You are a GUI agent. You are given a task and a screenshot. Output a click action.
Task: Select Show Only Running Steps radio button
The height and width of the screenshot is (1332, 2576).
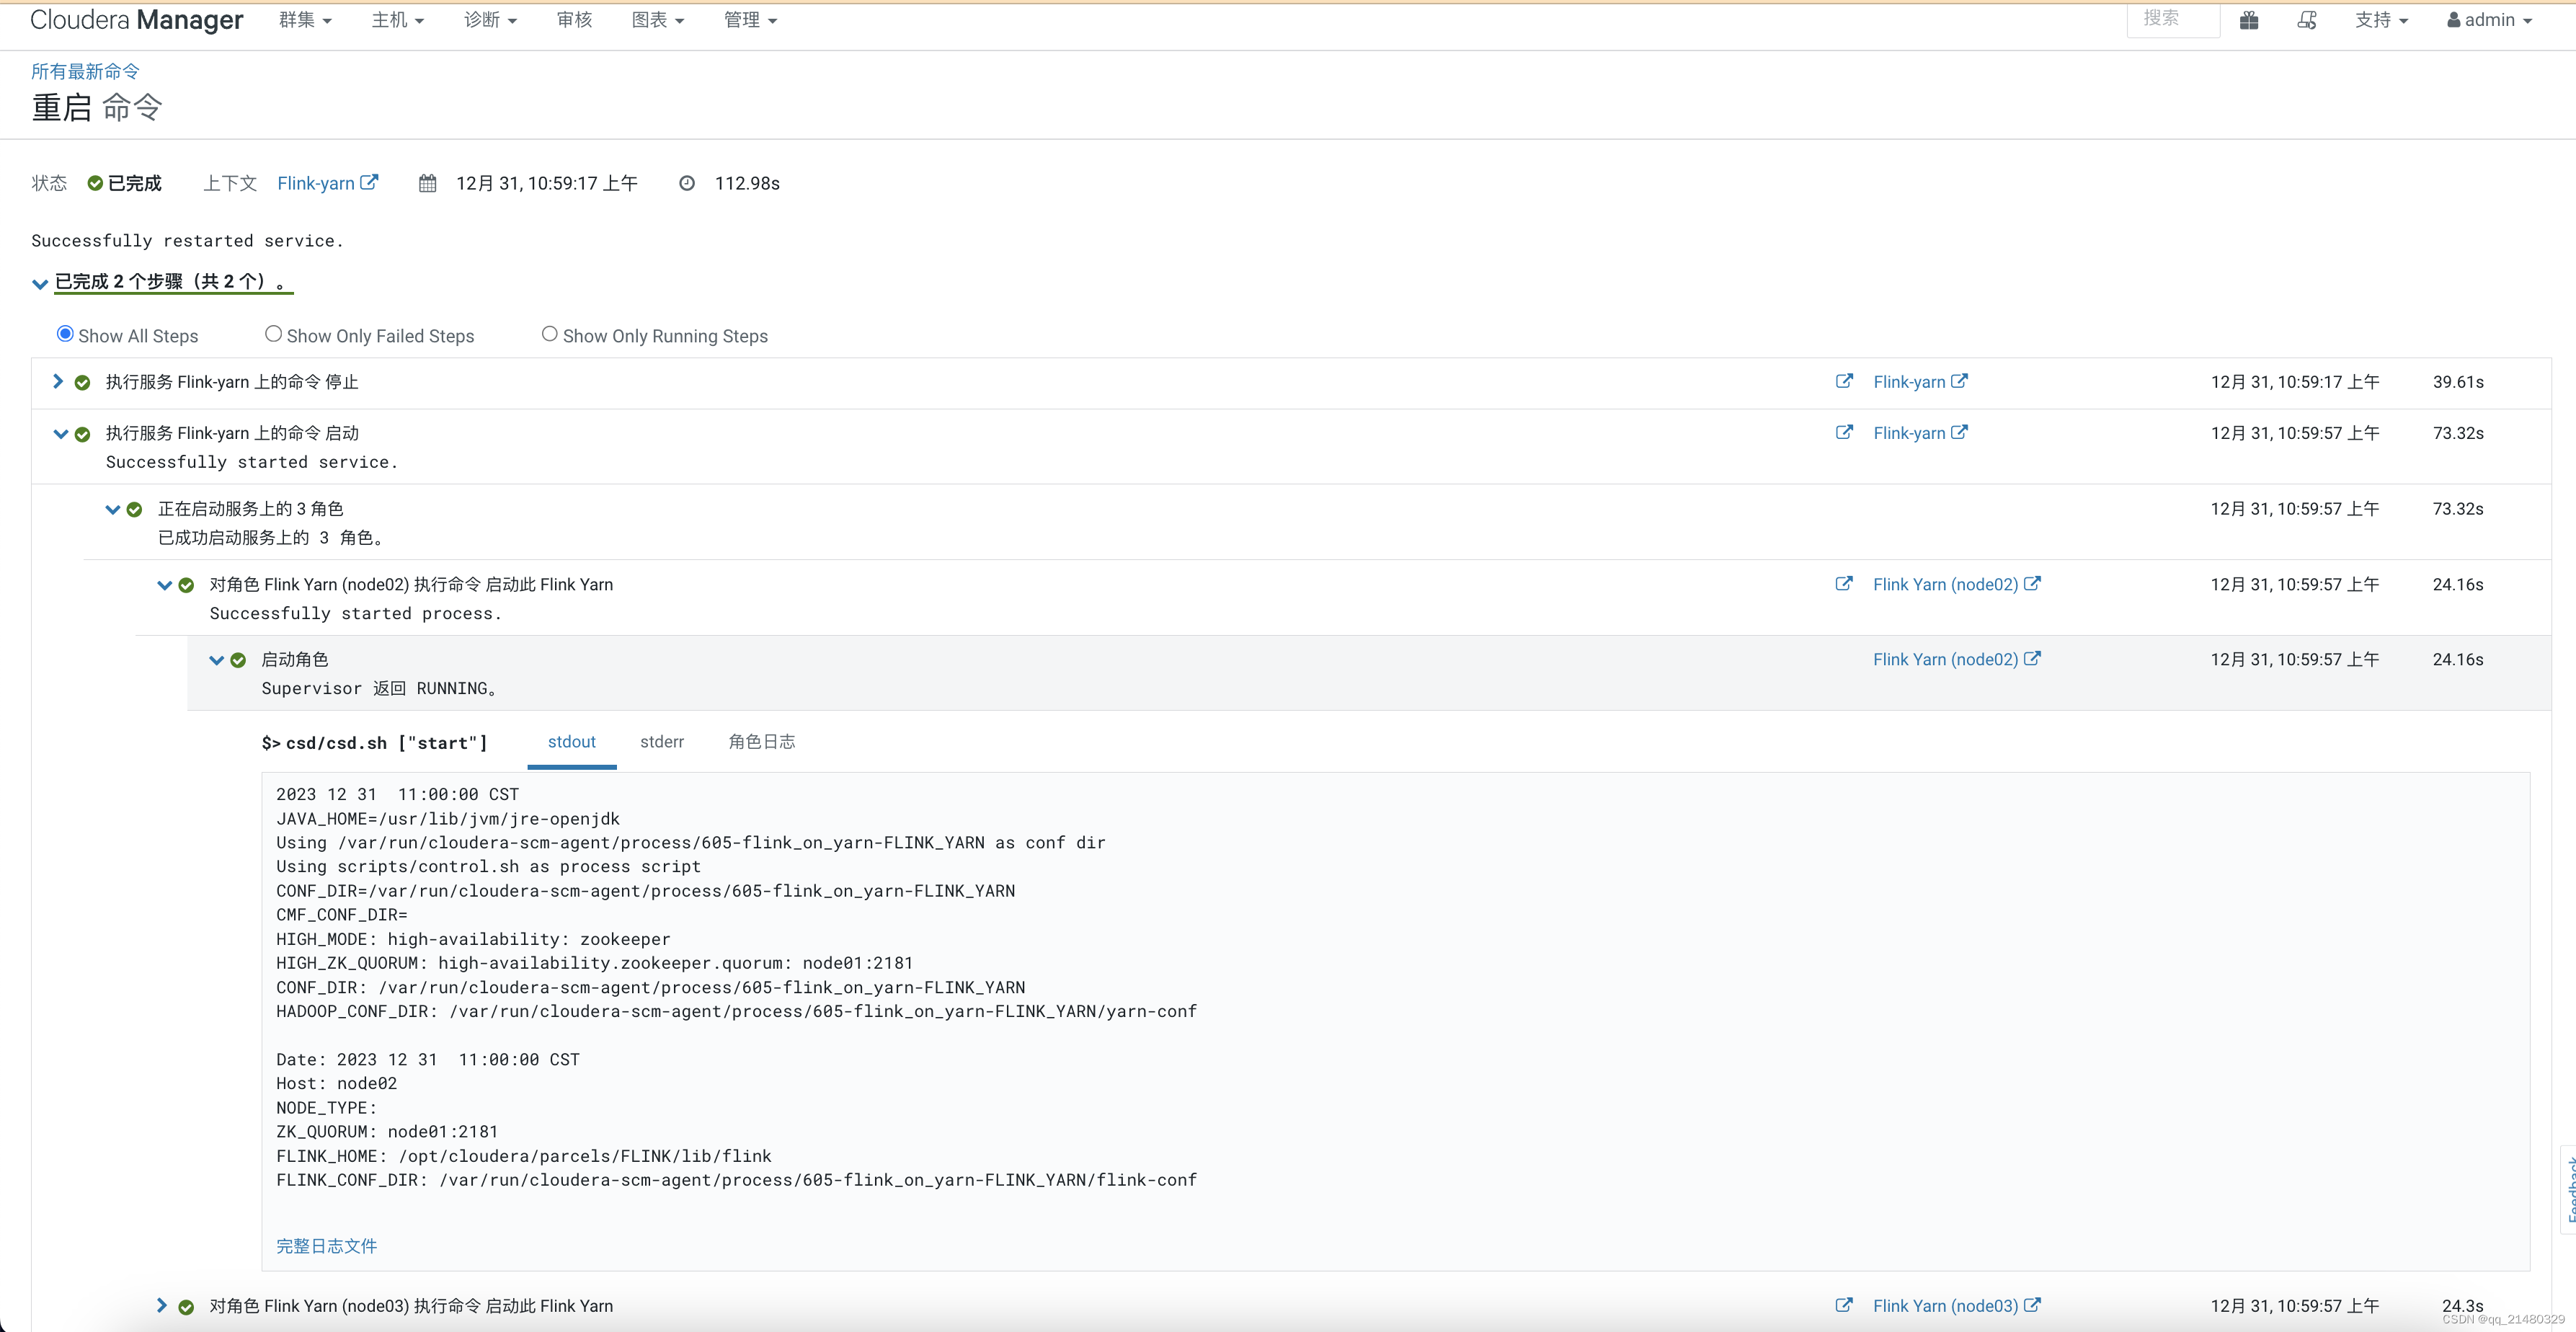click(x=547, y=333)
